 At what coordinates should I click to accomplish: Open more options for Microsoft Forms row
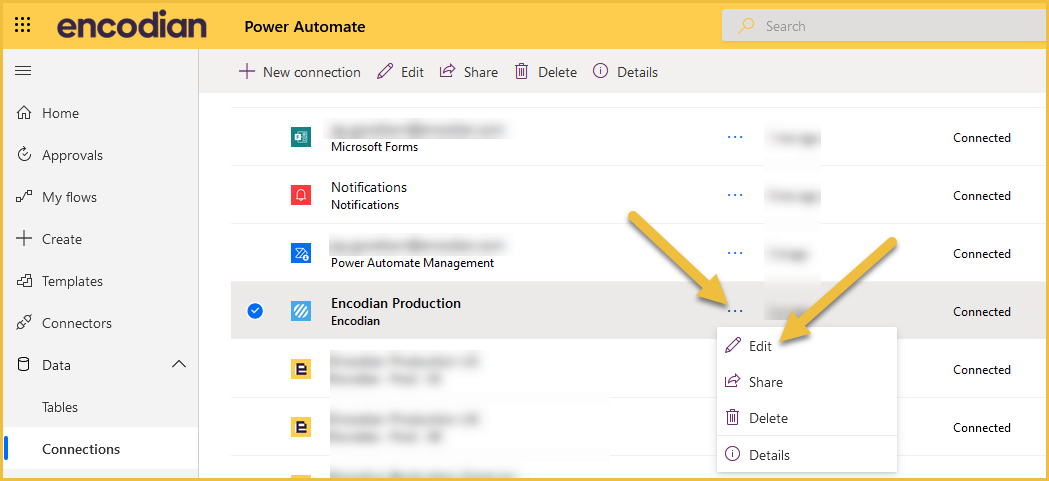pos(735,138)
